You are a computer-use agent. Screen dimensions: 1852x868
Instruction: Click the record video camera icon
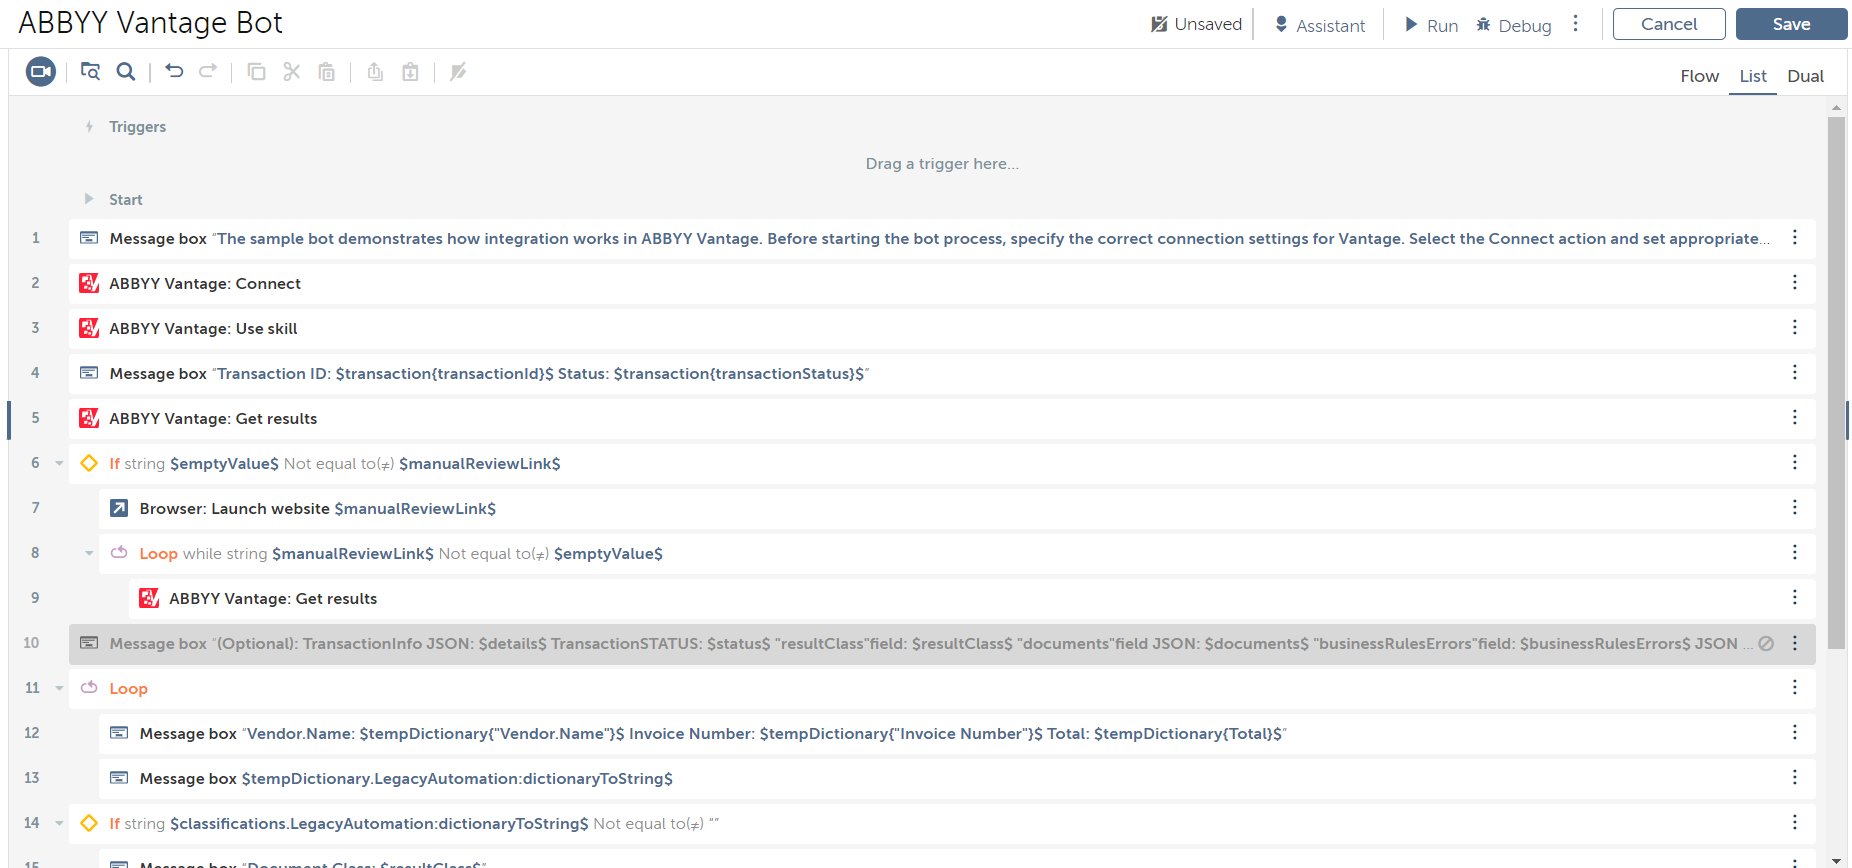coord(41,72)
